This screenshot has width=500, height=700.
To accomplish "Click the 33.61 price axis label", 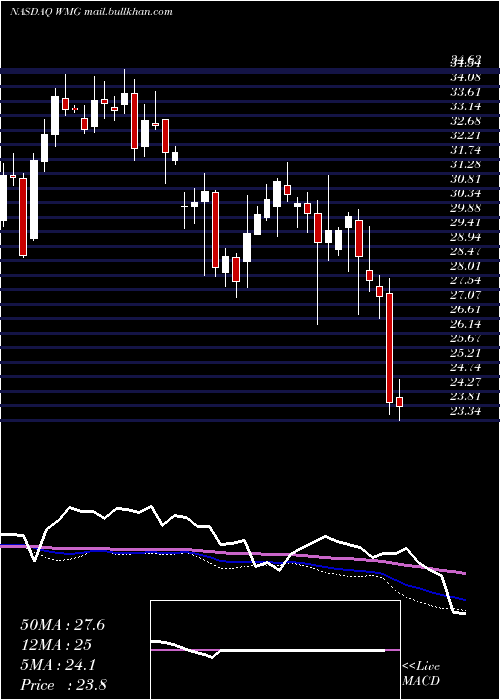I will point(465,92).
